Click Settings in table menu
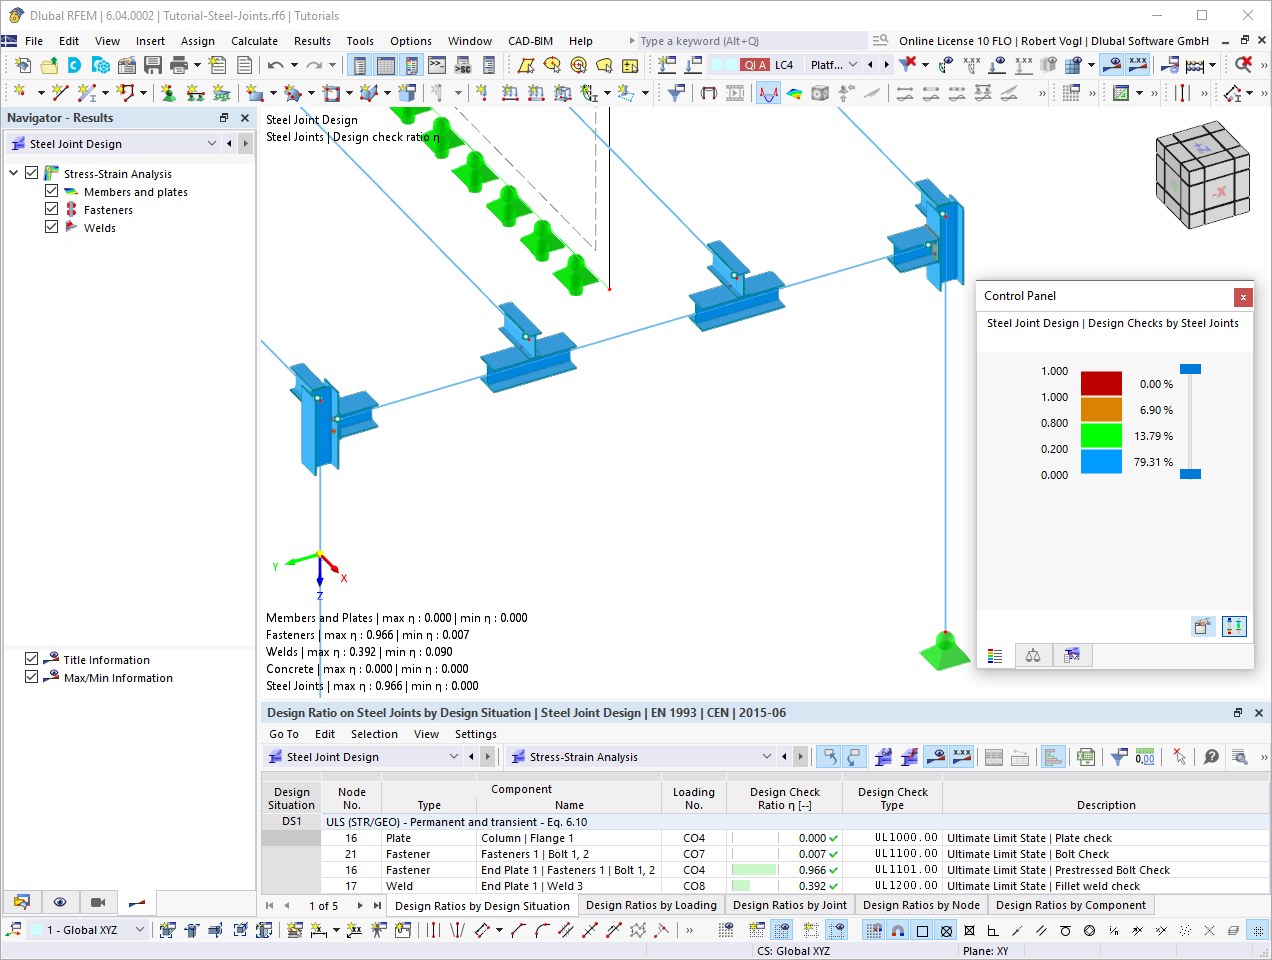 click(x=476, y=734)
